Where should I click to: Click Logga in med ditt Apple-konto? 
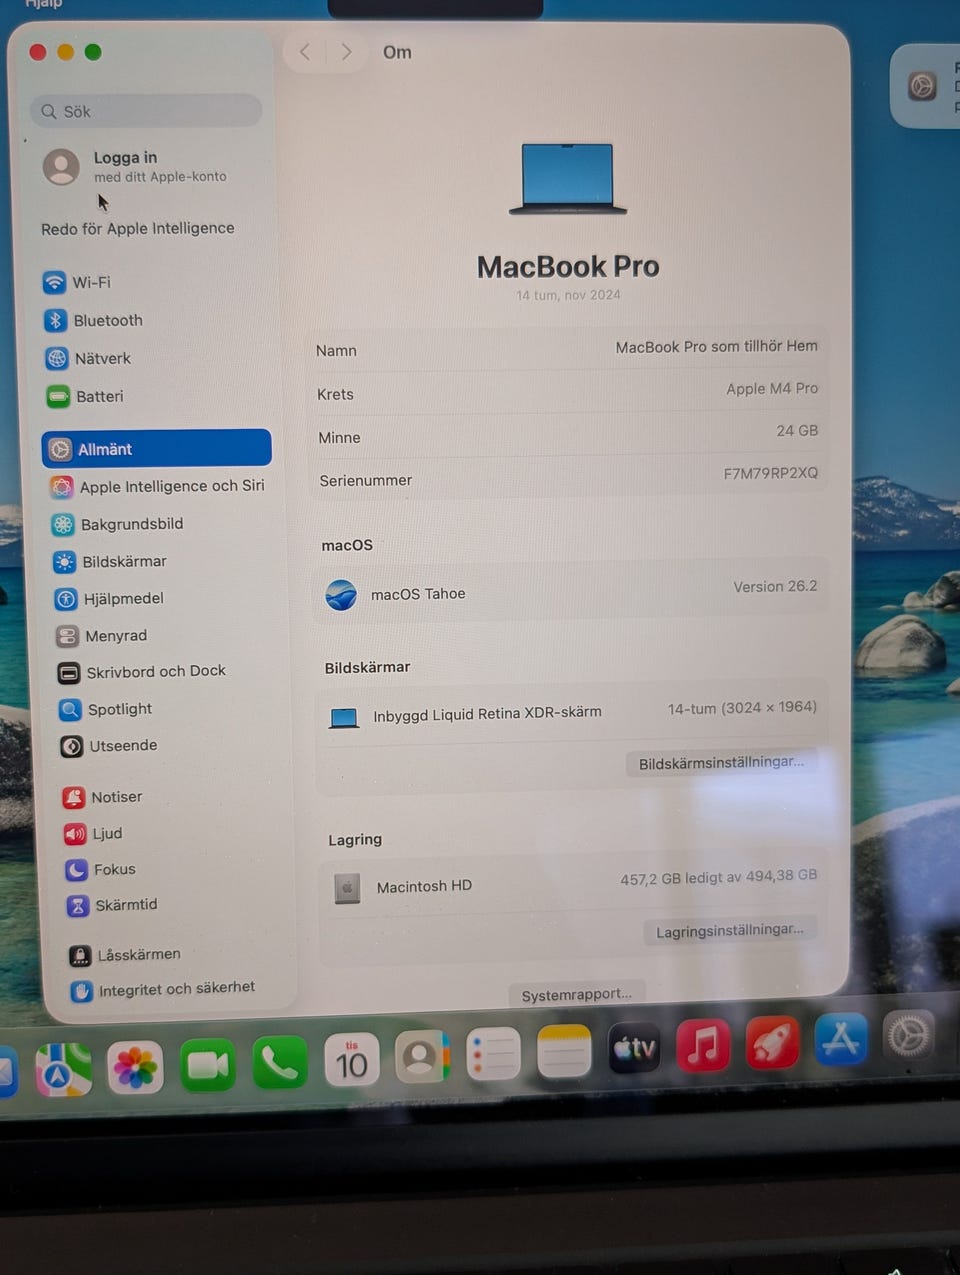click(x=135, y=166)
